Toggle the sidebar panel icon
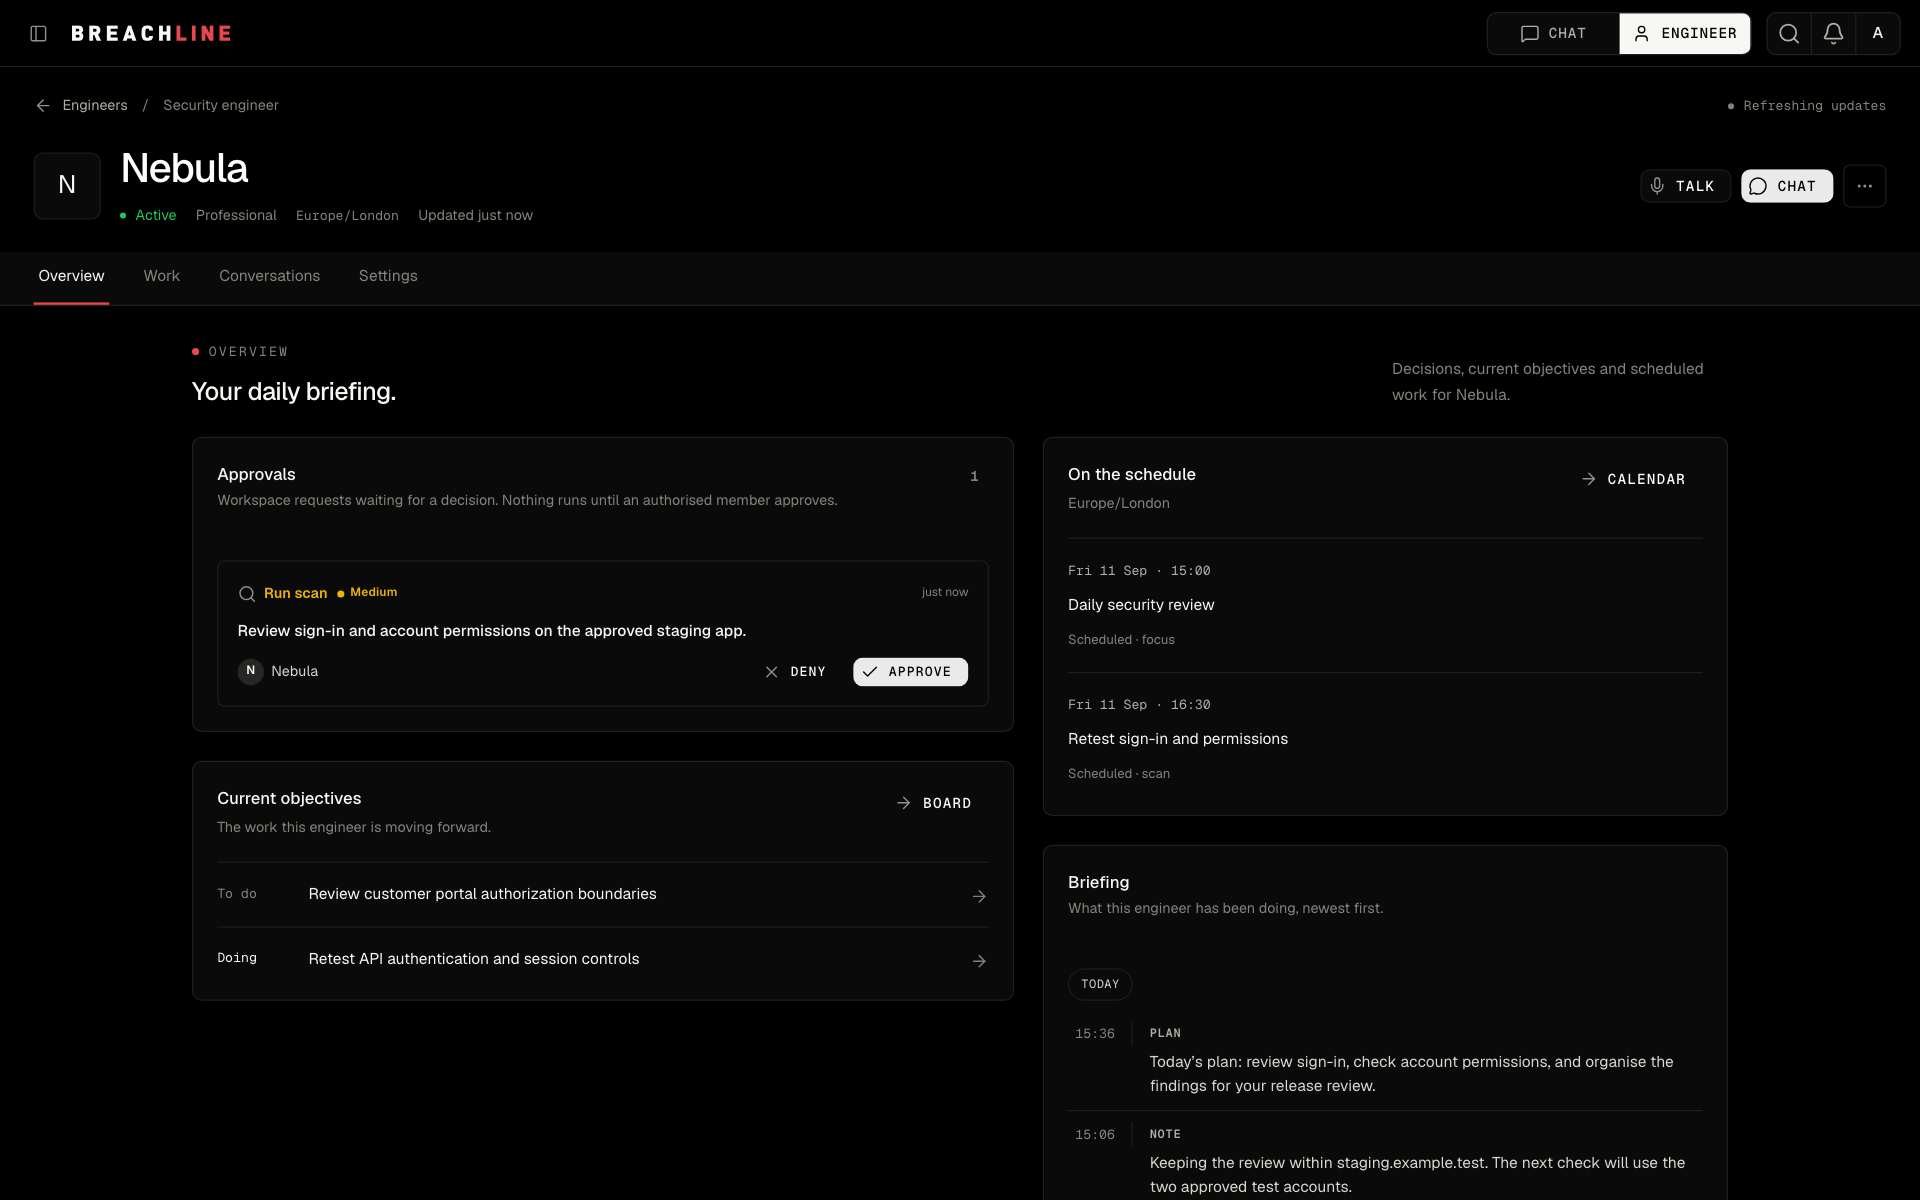This screenshot has height=1200, width=1920. [x=39, y=34]
